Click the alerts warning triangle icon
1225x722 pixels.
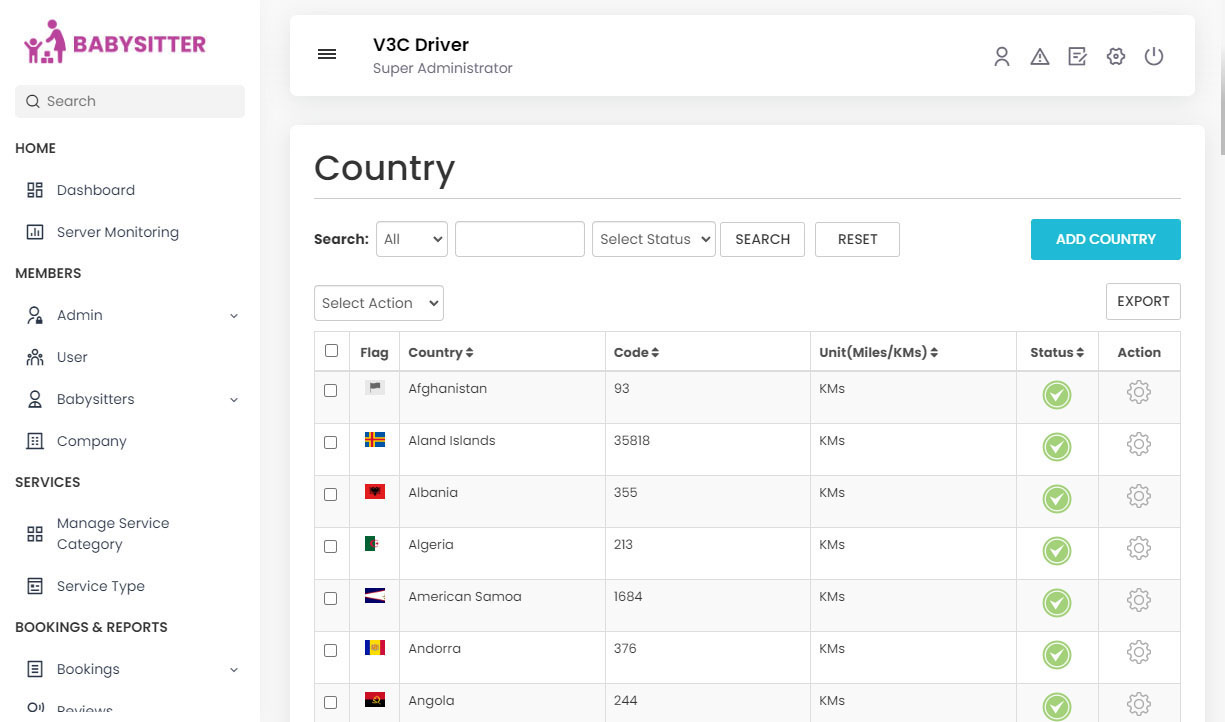pos(1040,57)
